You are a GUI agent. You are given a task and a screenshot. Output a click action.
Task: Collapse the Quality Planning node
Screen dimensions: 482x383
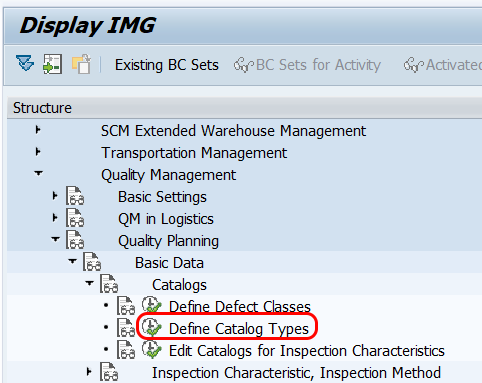coord(55,239)
